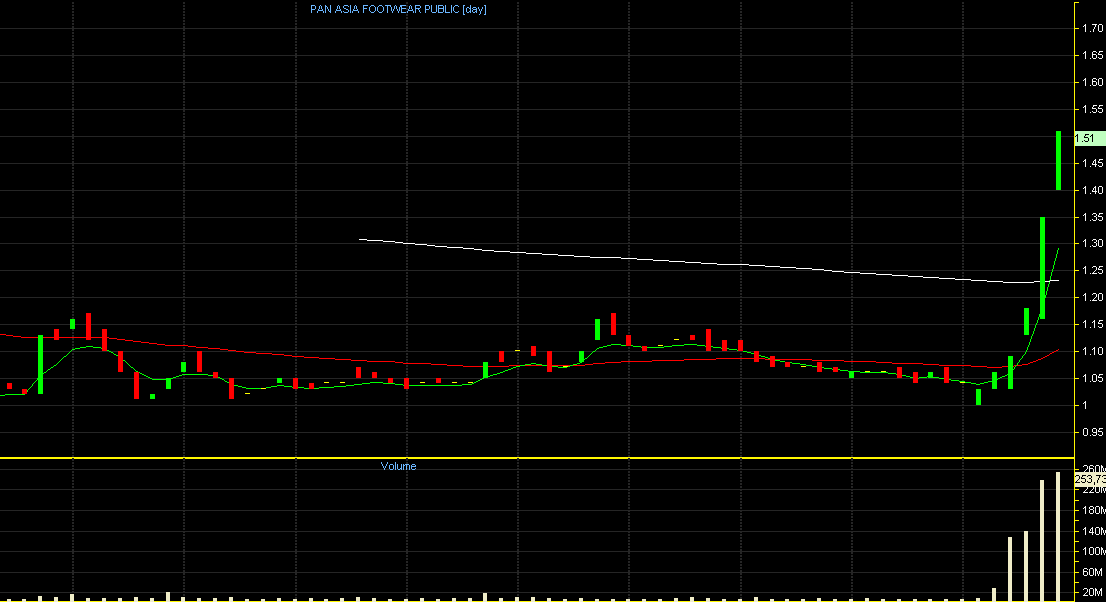
Task: Click the 1.35 price axis label
Action: click(1093, 217)
